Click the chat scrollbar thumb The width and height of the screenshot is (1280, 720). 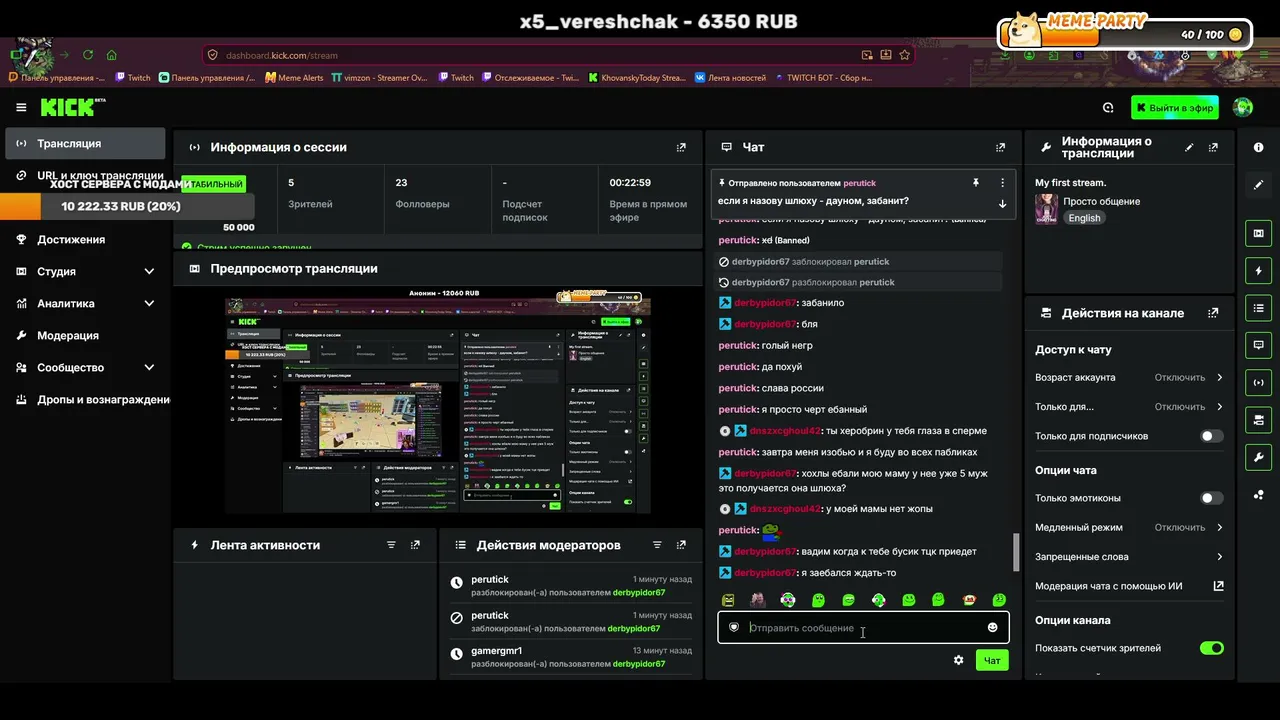pyautogui.click(x=1017, y=551)
